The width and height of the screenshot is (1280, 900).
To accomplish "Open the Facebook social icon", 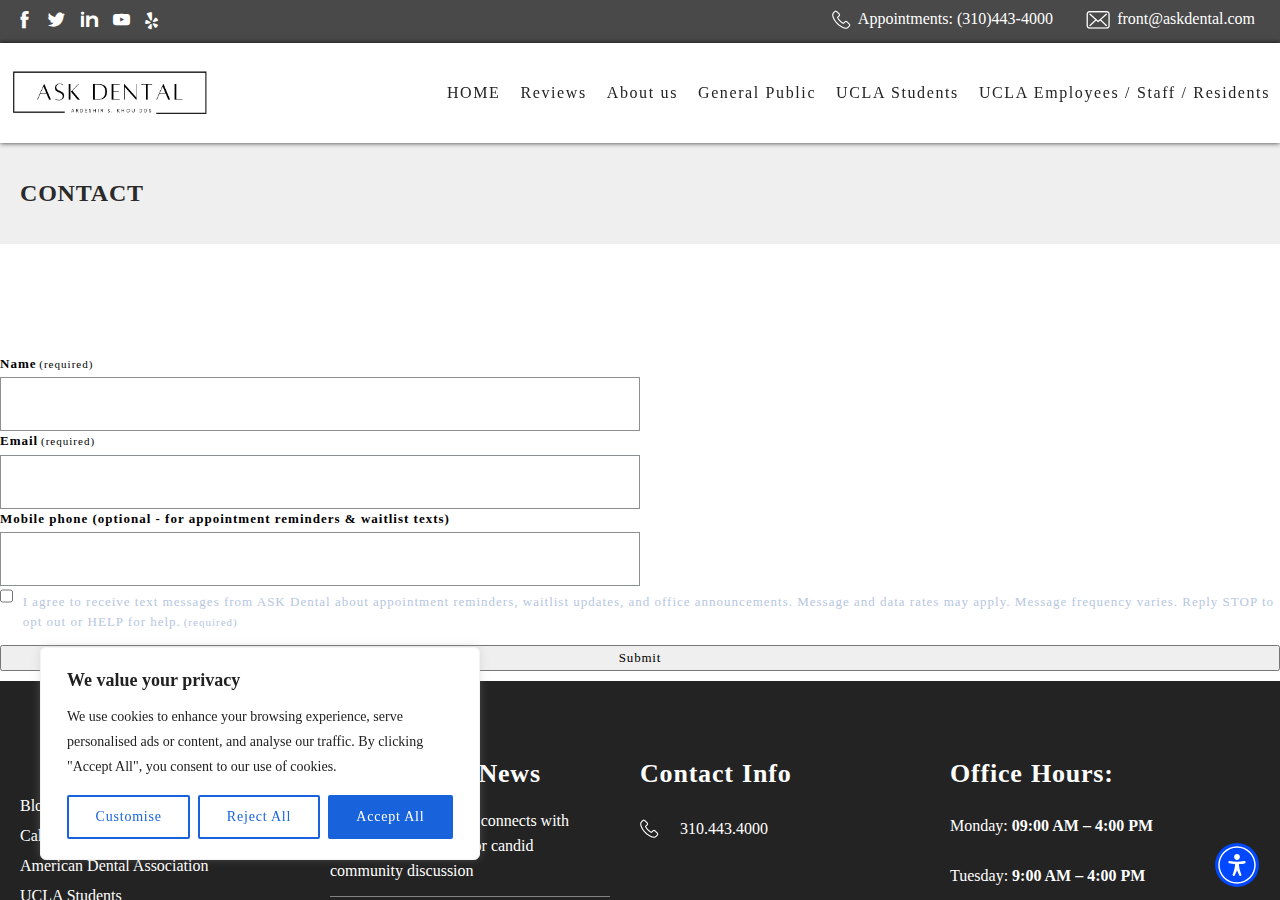I will pos(25,20).
